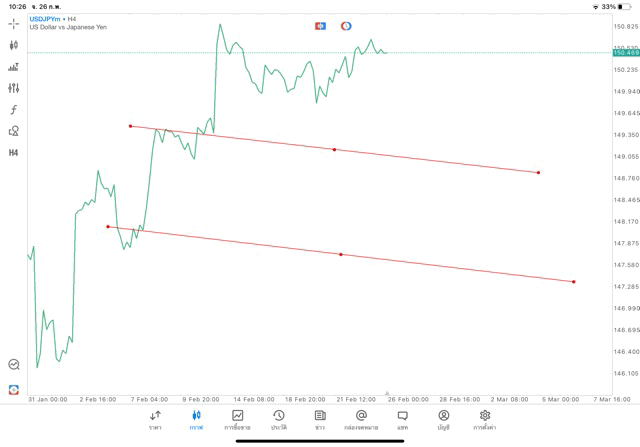
Task: Tap the chart-with-checkmark icon at lower left
Action: coord(13,365)
